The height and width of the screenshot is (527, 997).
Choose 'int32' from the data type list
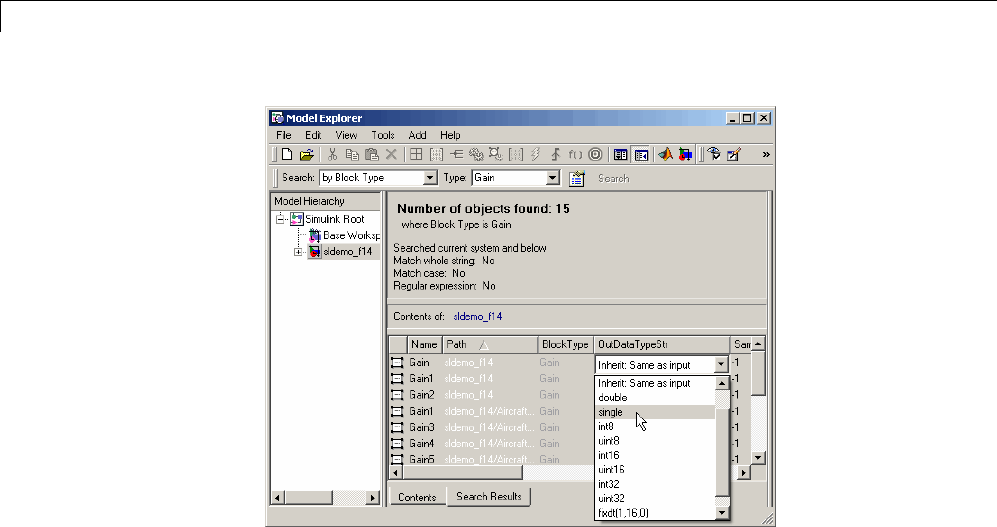655,484
